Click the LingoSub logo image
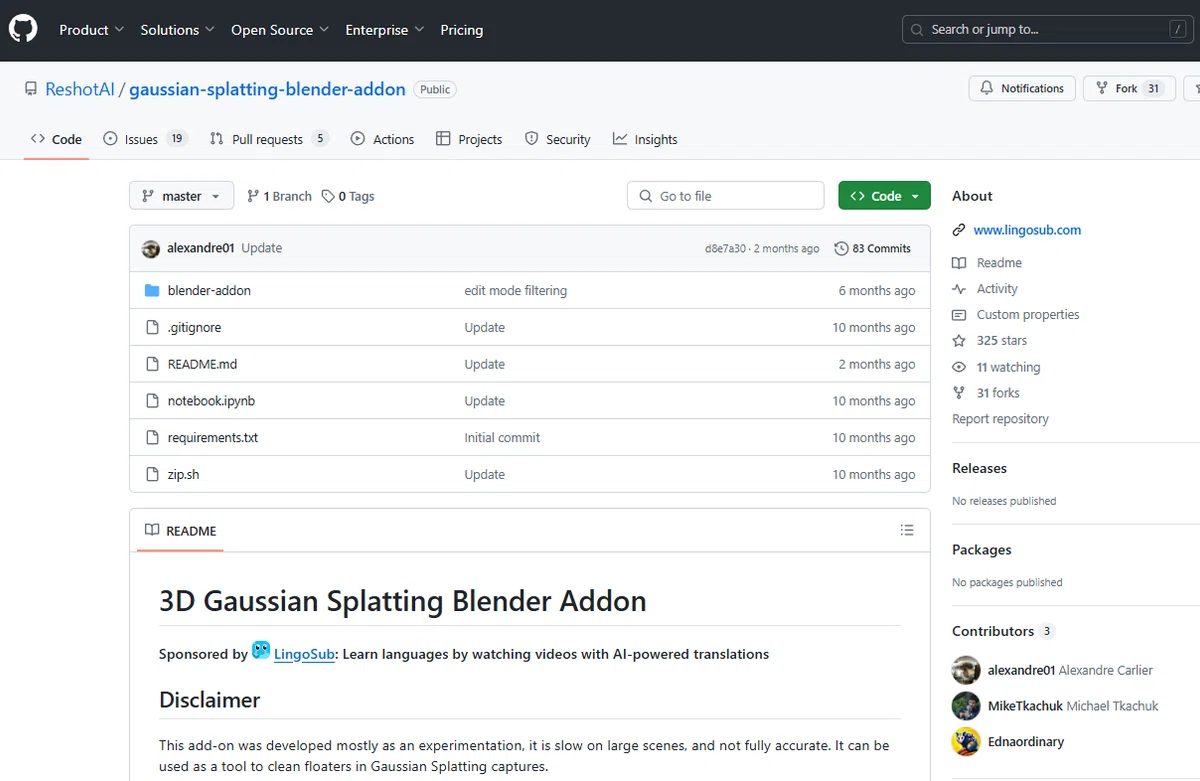This screenshot has width=1200, height=781. [x=261, y=650]
